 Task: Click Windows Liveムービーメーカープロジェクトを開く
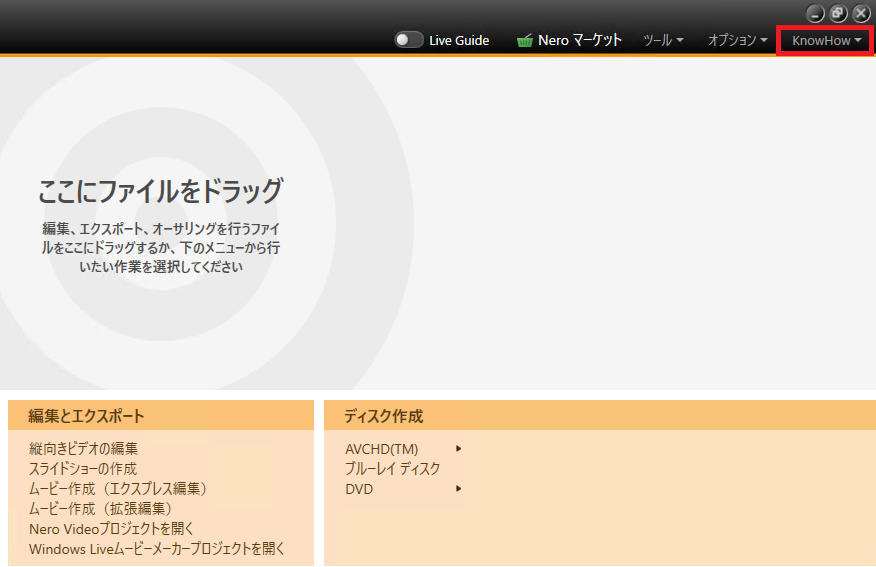157,549
